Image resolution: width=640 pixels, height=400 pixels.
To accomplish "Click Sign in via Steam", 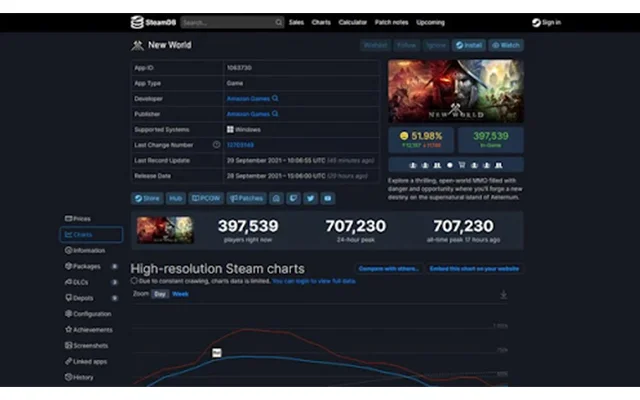I will [547, 22].
